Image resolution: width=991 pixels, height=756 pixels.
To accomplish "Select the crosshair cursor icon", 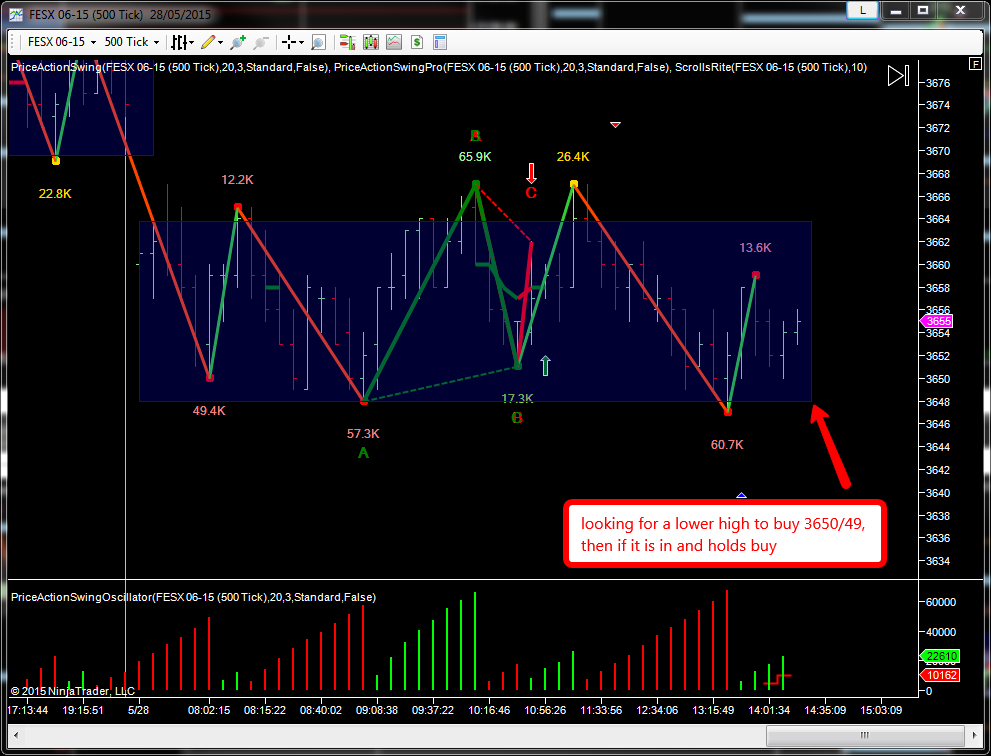I will pyautogui.click(x=289, y=42).
